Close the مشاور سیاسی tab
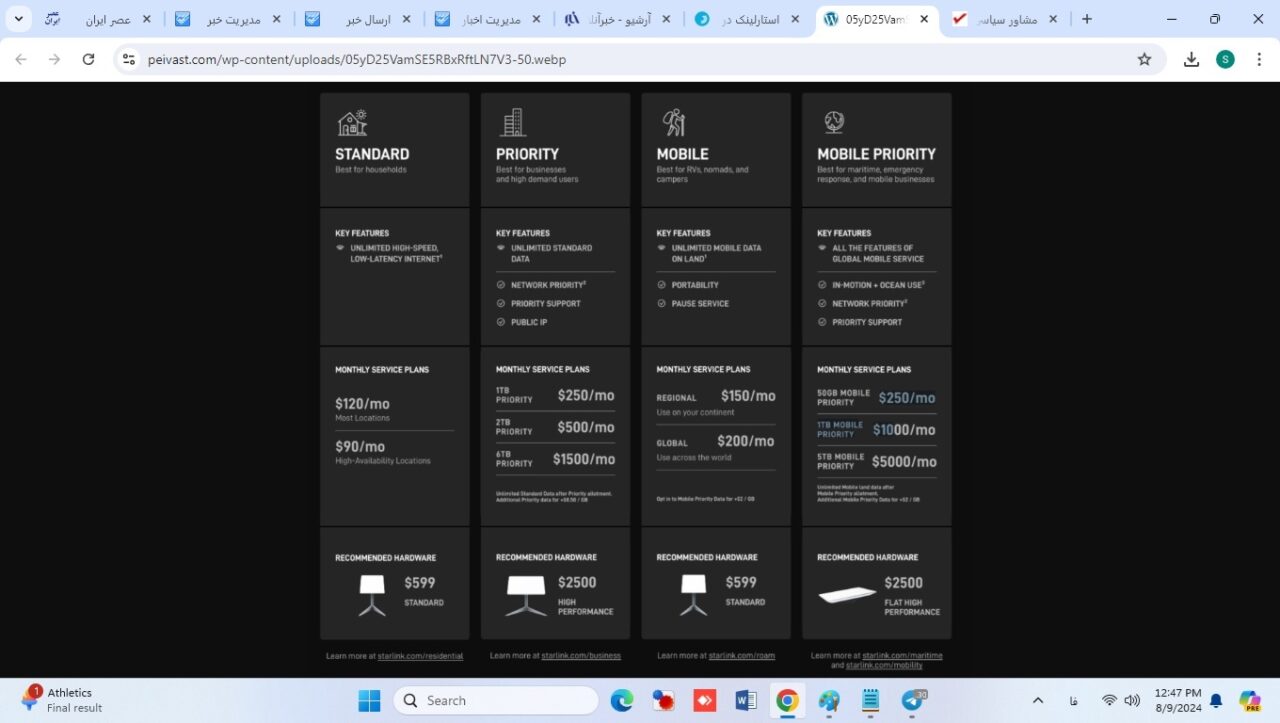 click(1053, 19)
